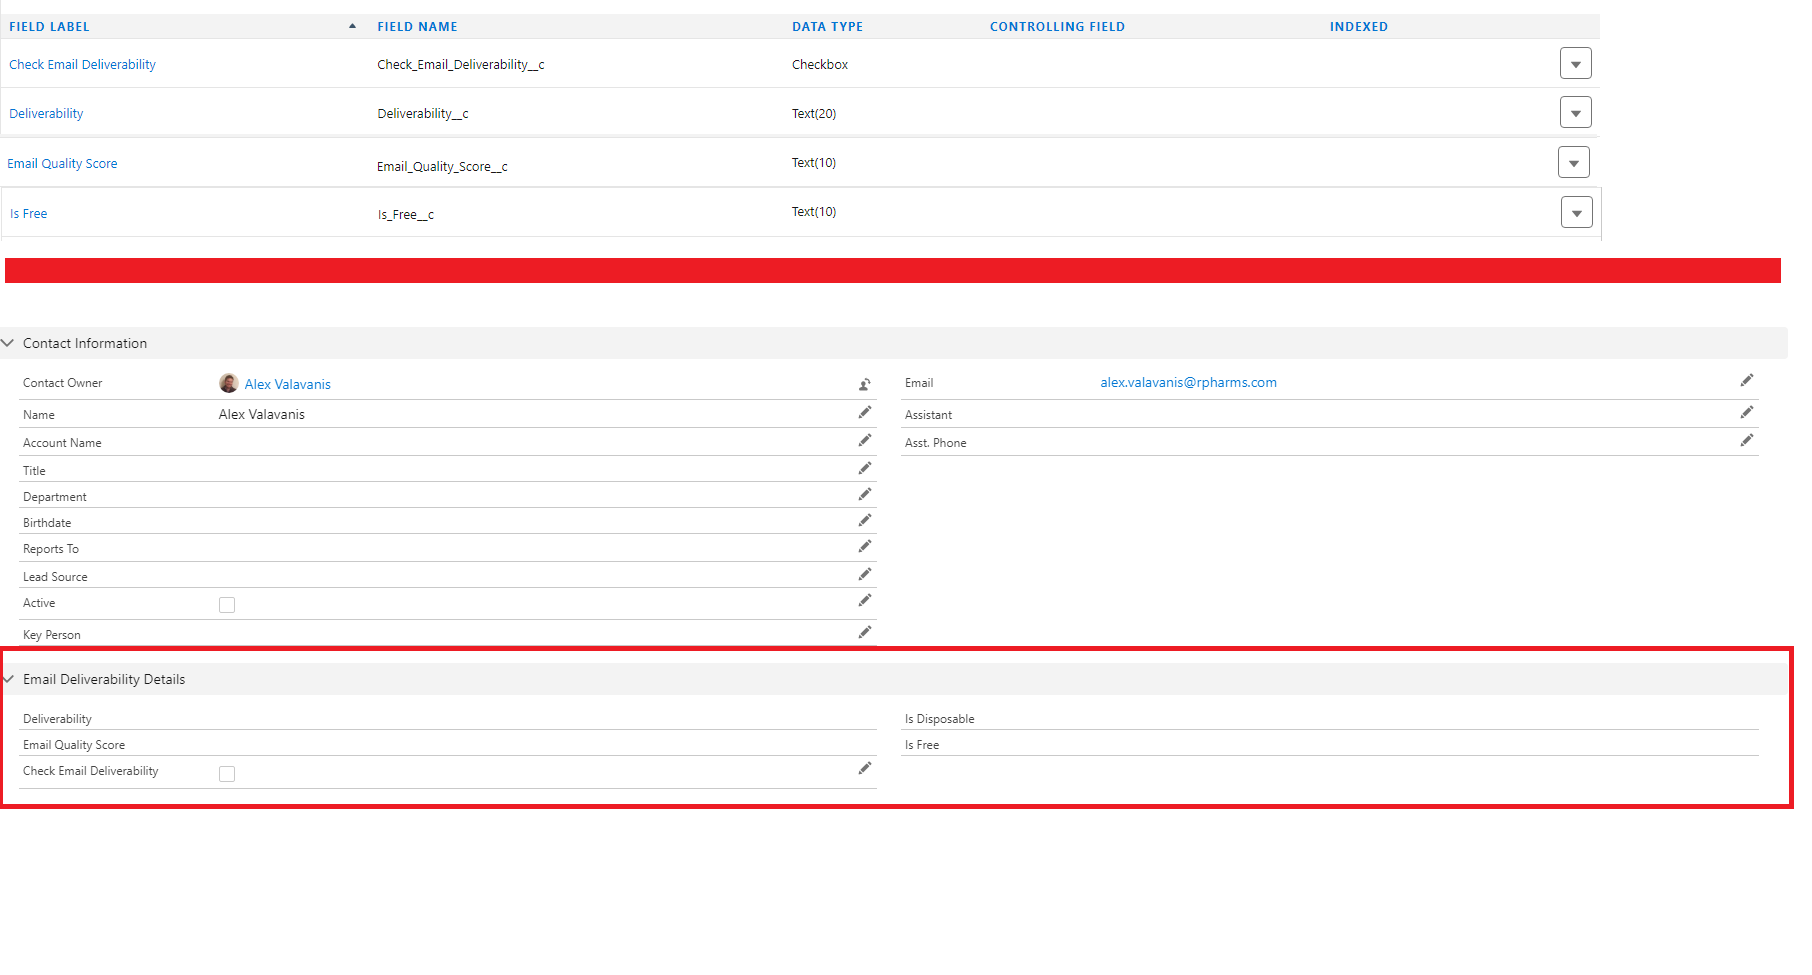
Task: Click edit pencil for Key Person
Action: click(x=864, y=633)
